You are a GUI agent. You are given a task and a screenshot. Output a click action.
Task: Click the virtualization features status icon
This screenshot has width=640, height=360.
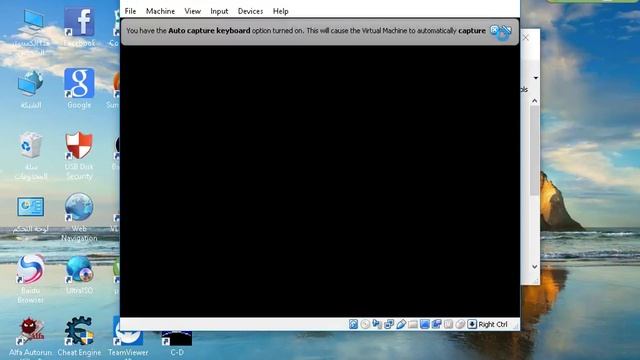point(448,324)
